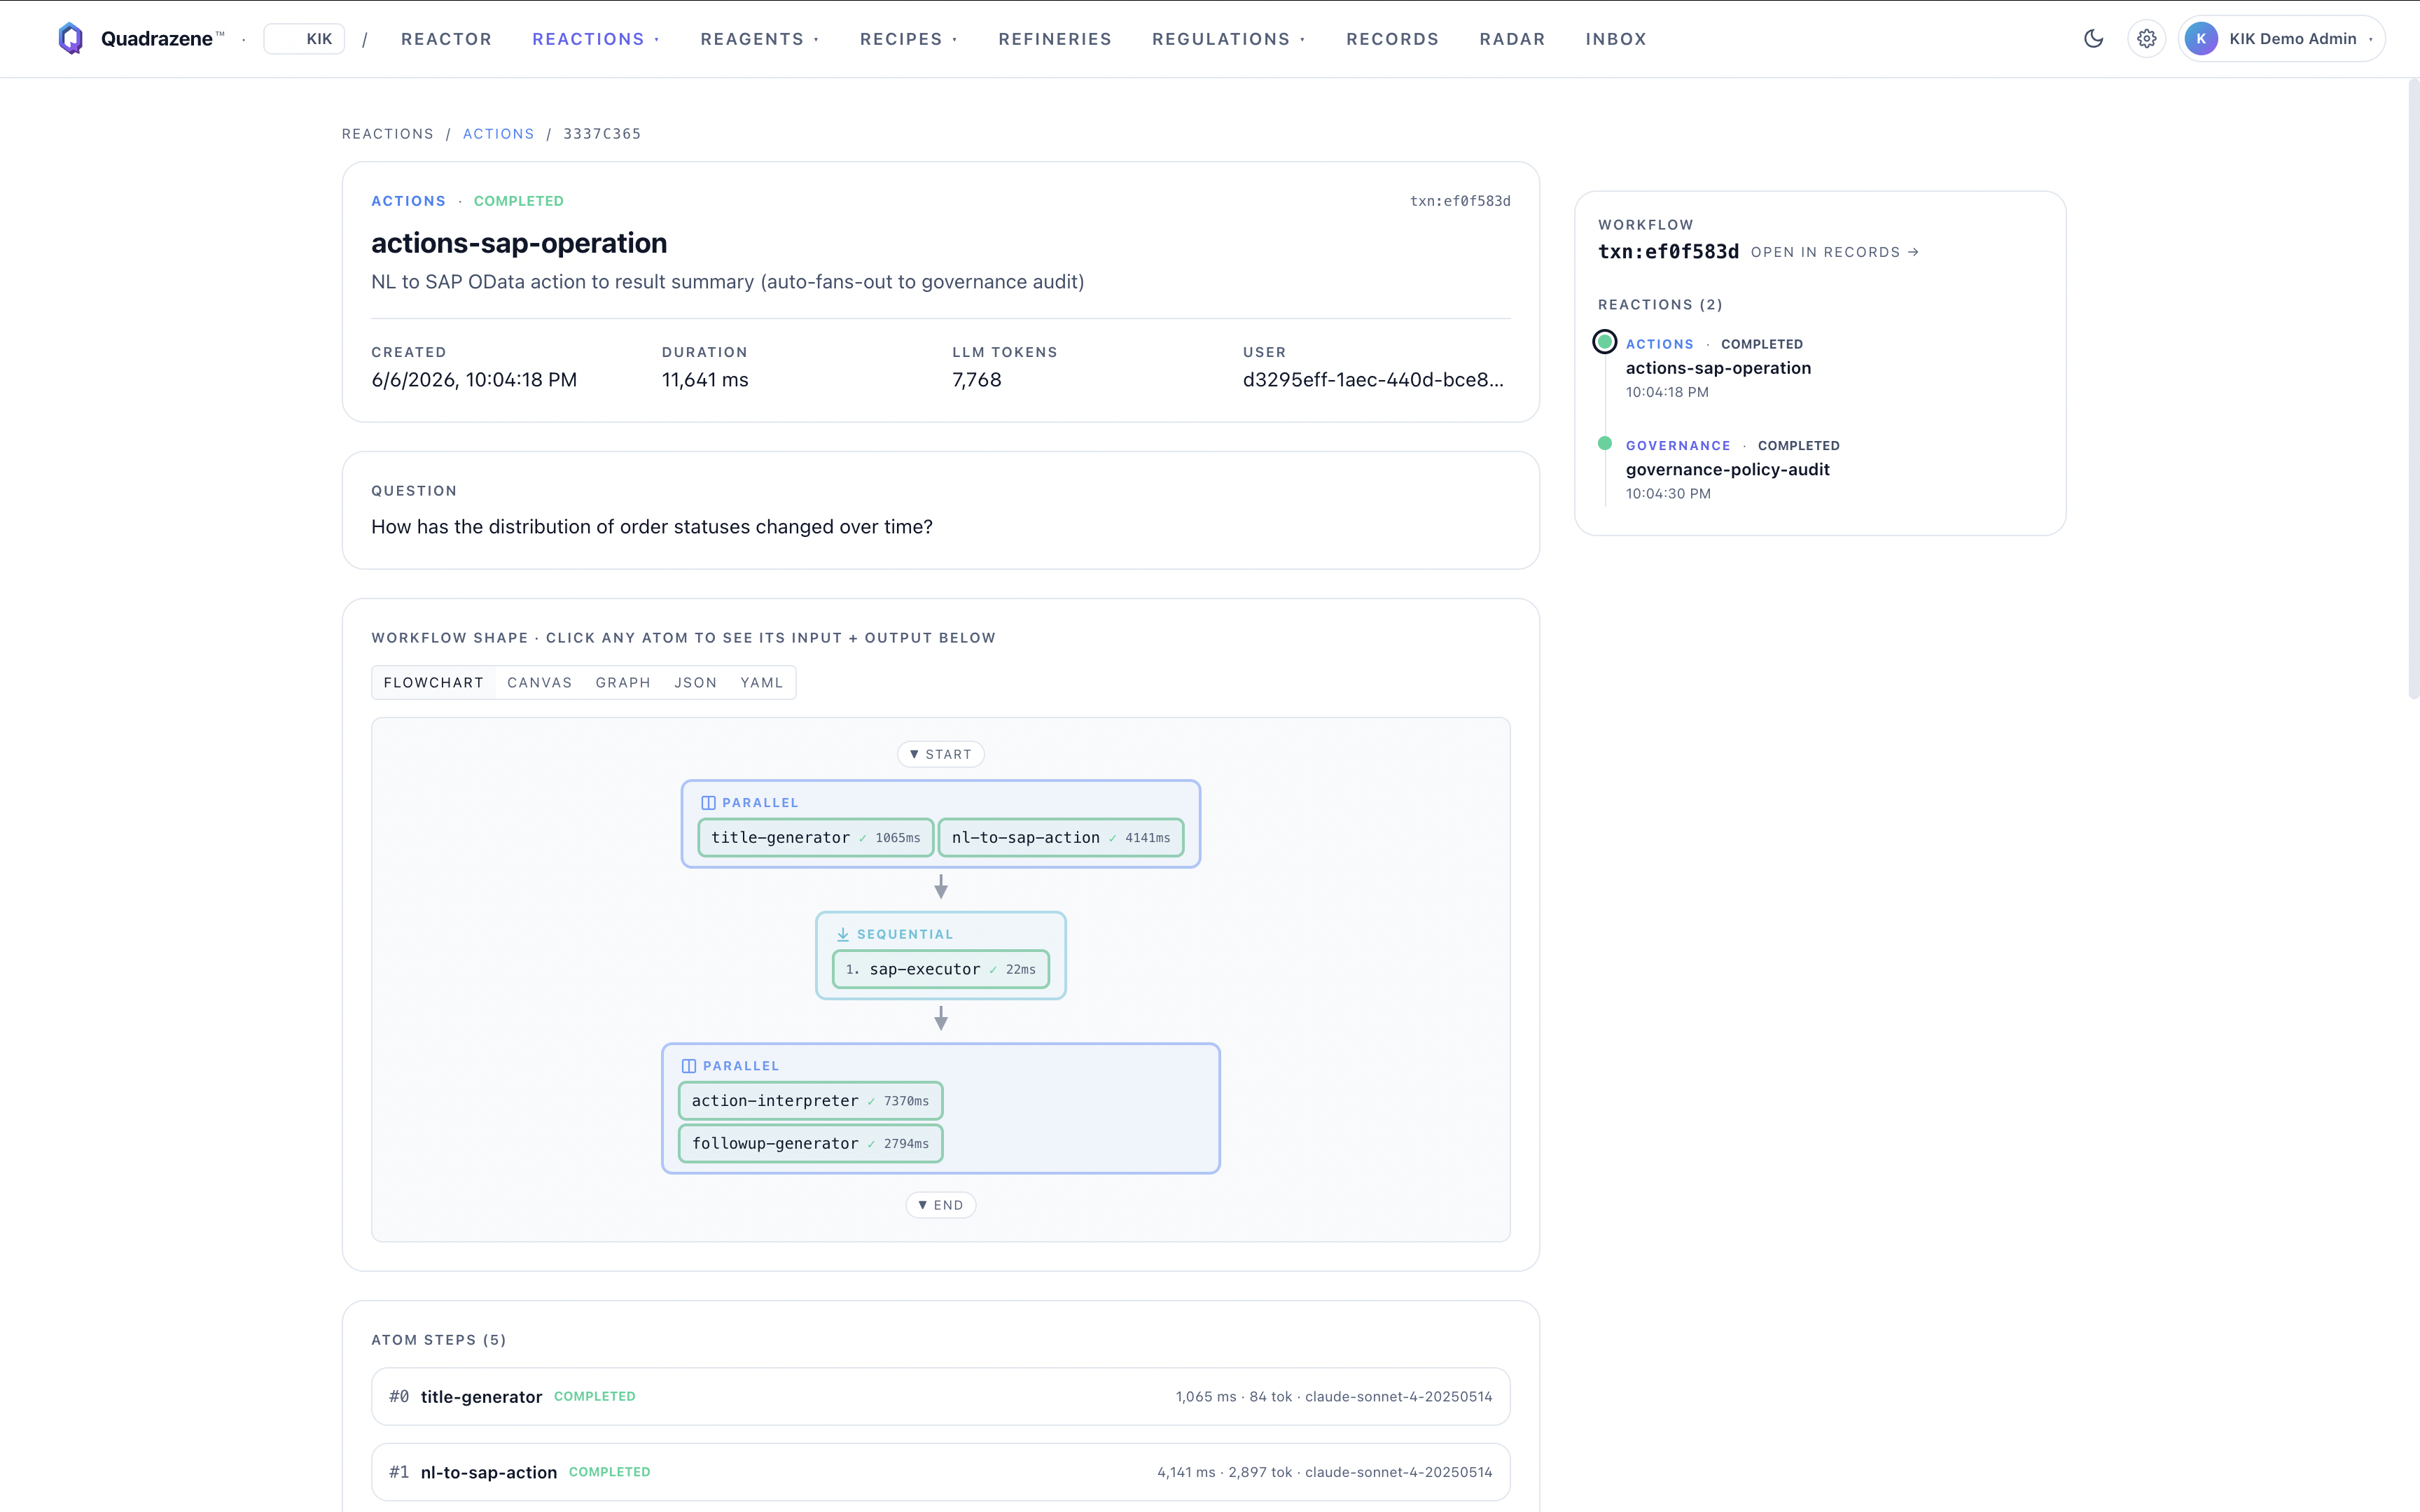Open the KIK Demo Admin user menu

coord(2282,38)
